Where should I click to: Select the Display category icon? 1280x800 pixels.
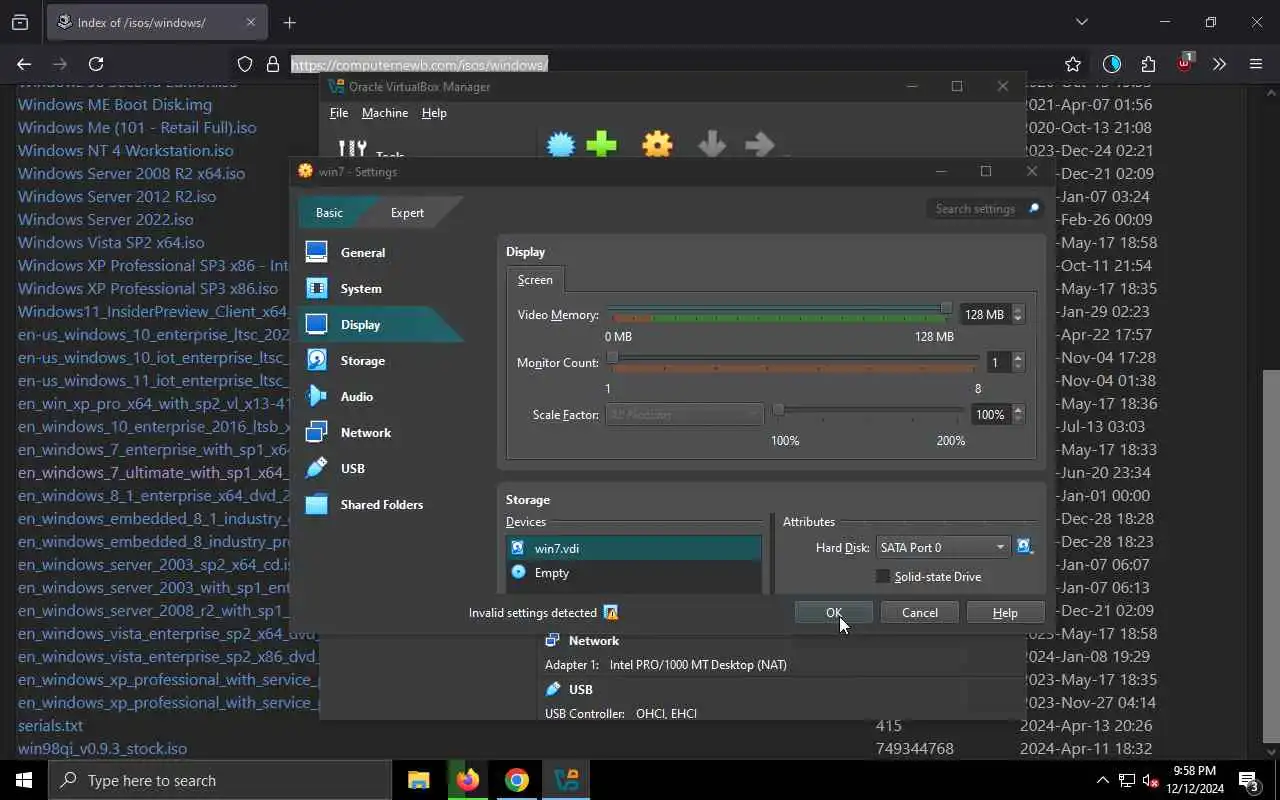point(316,324)
